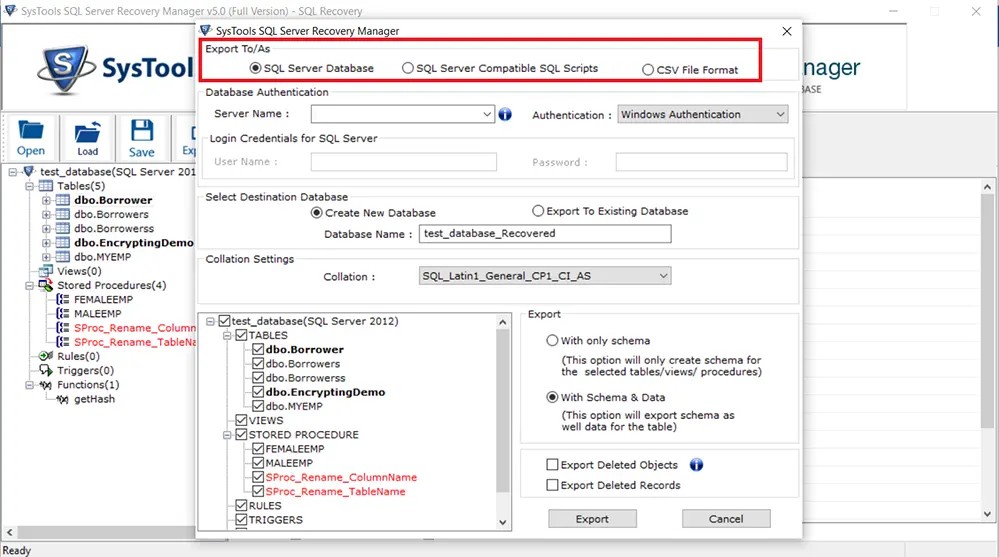The width and height of the screenshot is (999, 557).
Task: Collapse Functions(1) node in main tree
Action: point(29,385)
